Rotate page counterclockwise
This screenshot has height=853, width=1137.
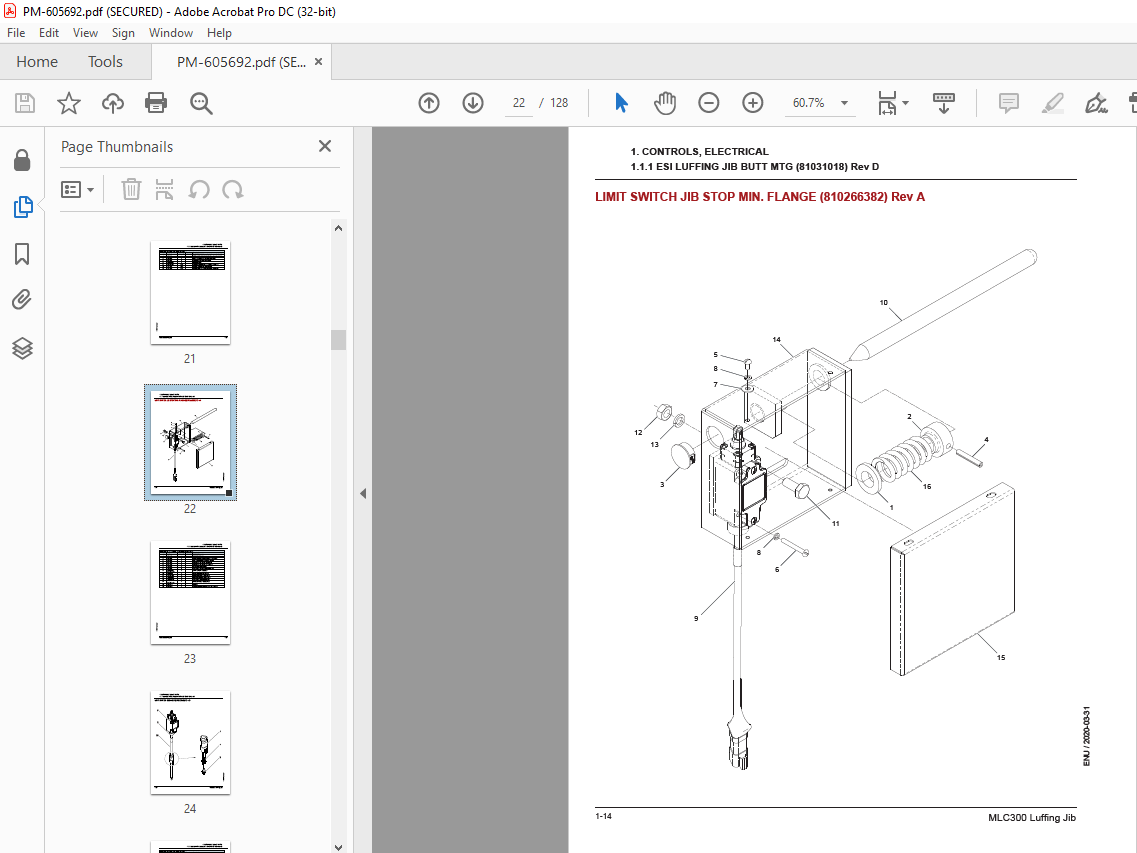199,189
